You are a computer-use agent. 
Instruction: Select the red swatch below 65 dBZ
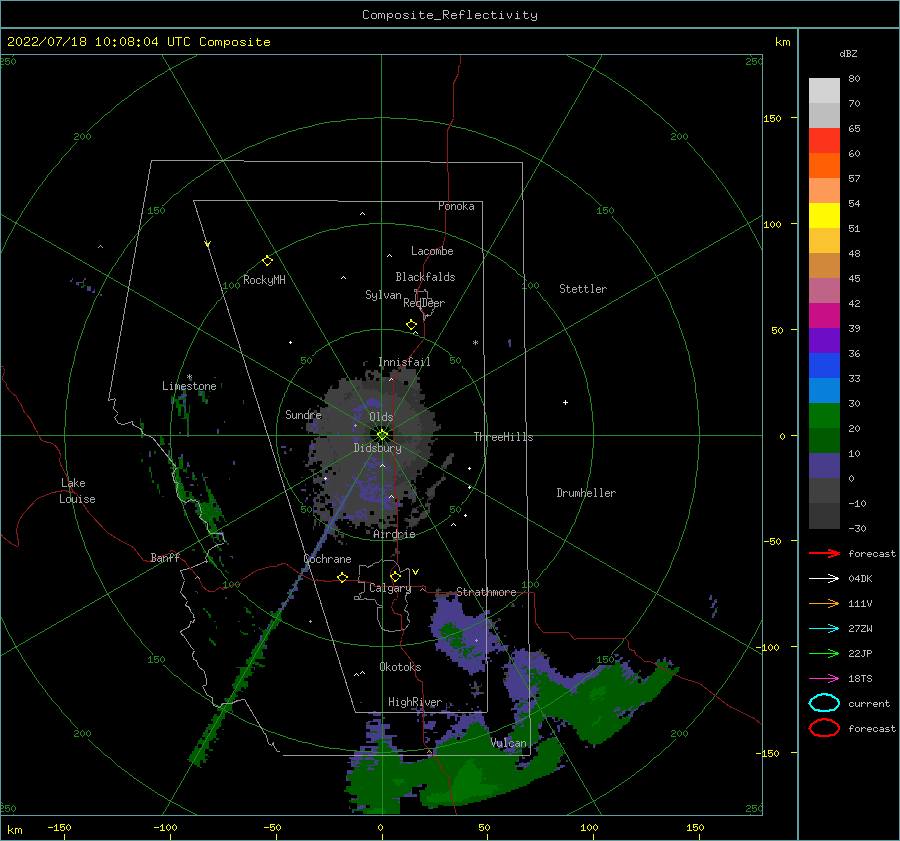coord(824,141)
